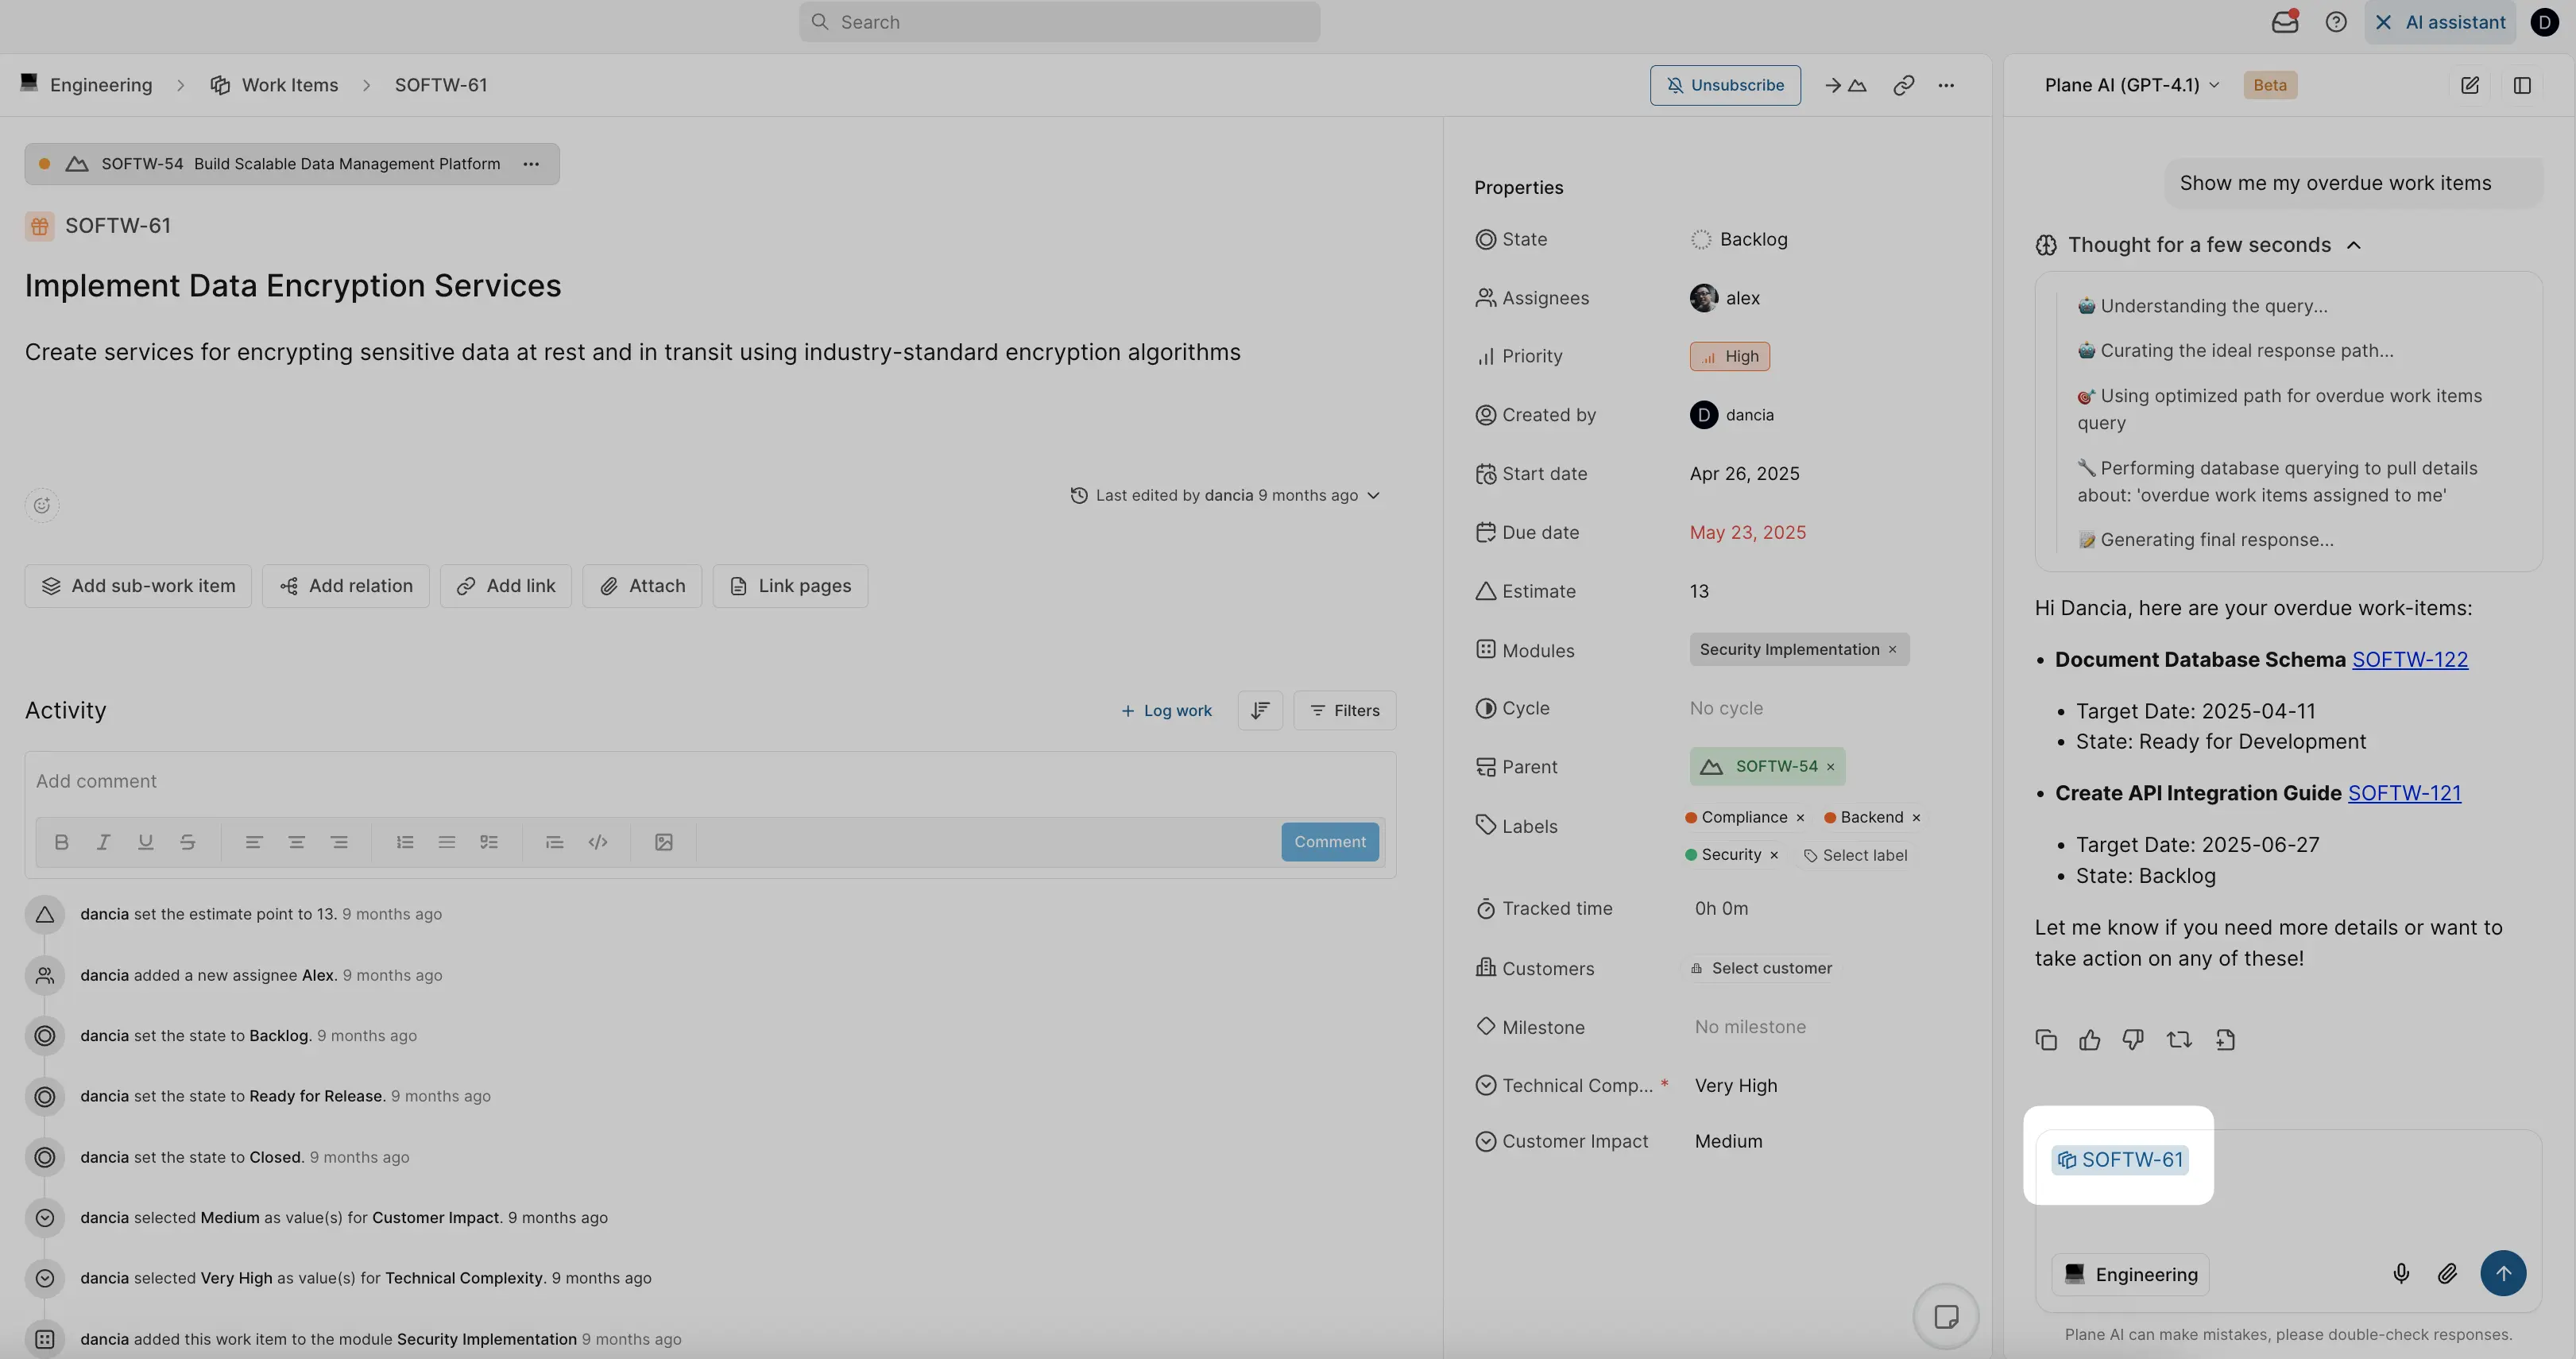Screen dimensions: 2576x1359
Task: Open Work Items breadcrumb
Action: pyautogui.click(x=289, y=85)
